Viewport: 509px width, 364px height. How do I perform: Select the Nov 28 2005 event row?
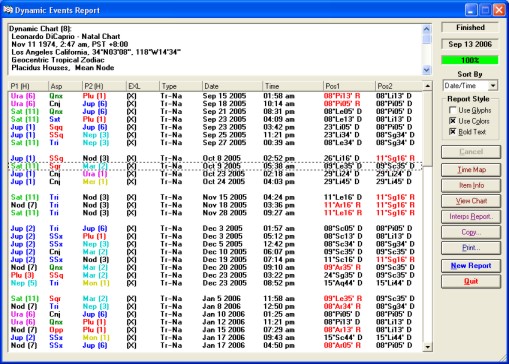tap(215, 213)
